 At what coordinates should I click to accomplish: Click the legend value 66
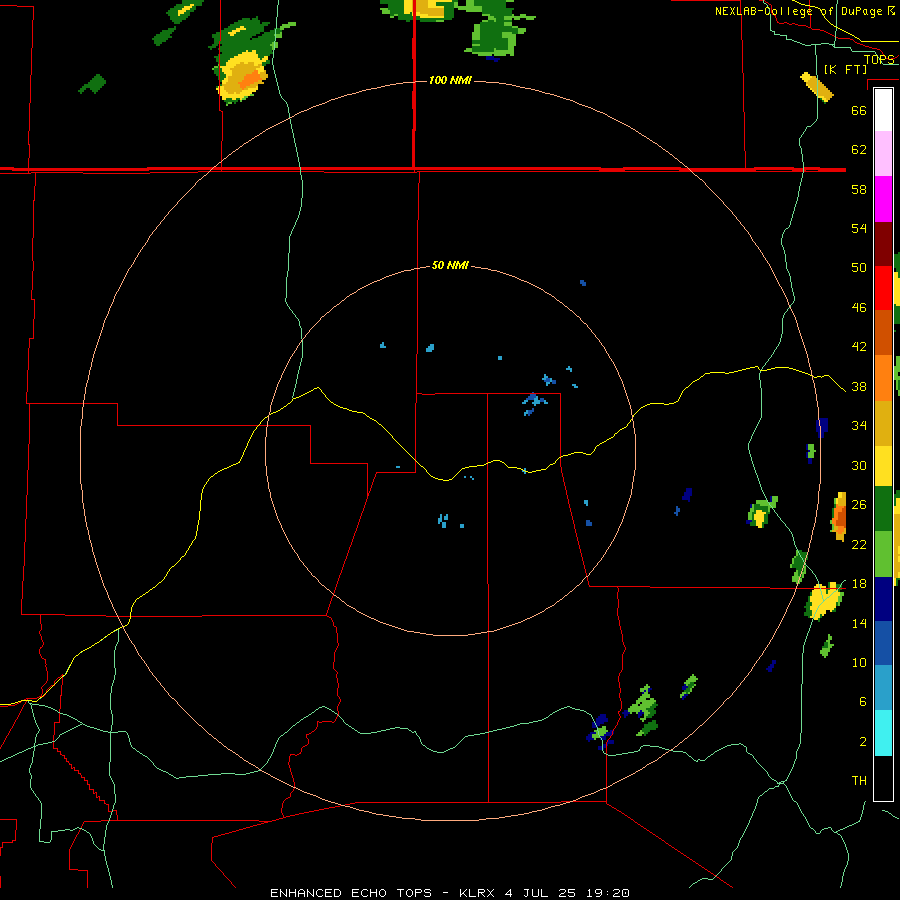pyautogui.click(x=859, y=110)
